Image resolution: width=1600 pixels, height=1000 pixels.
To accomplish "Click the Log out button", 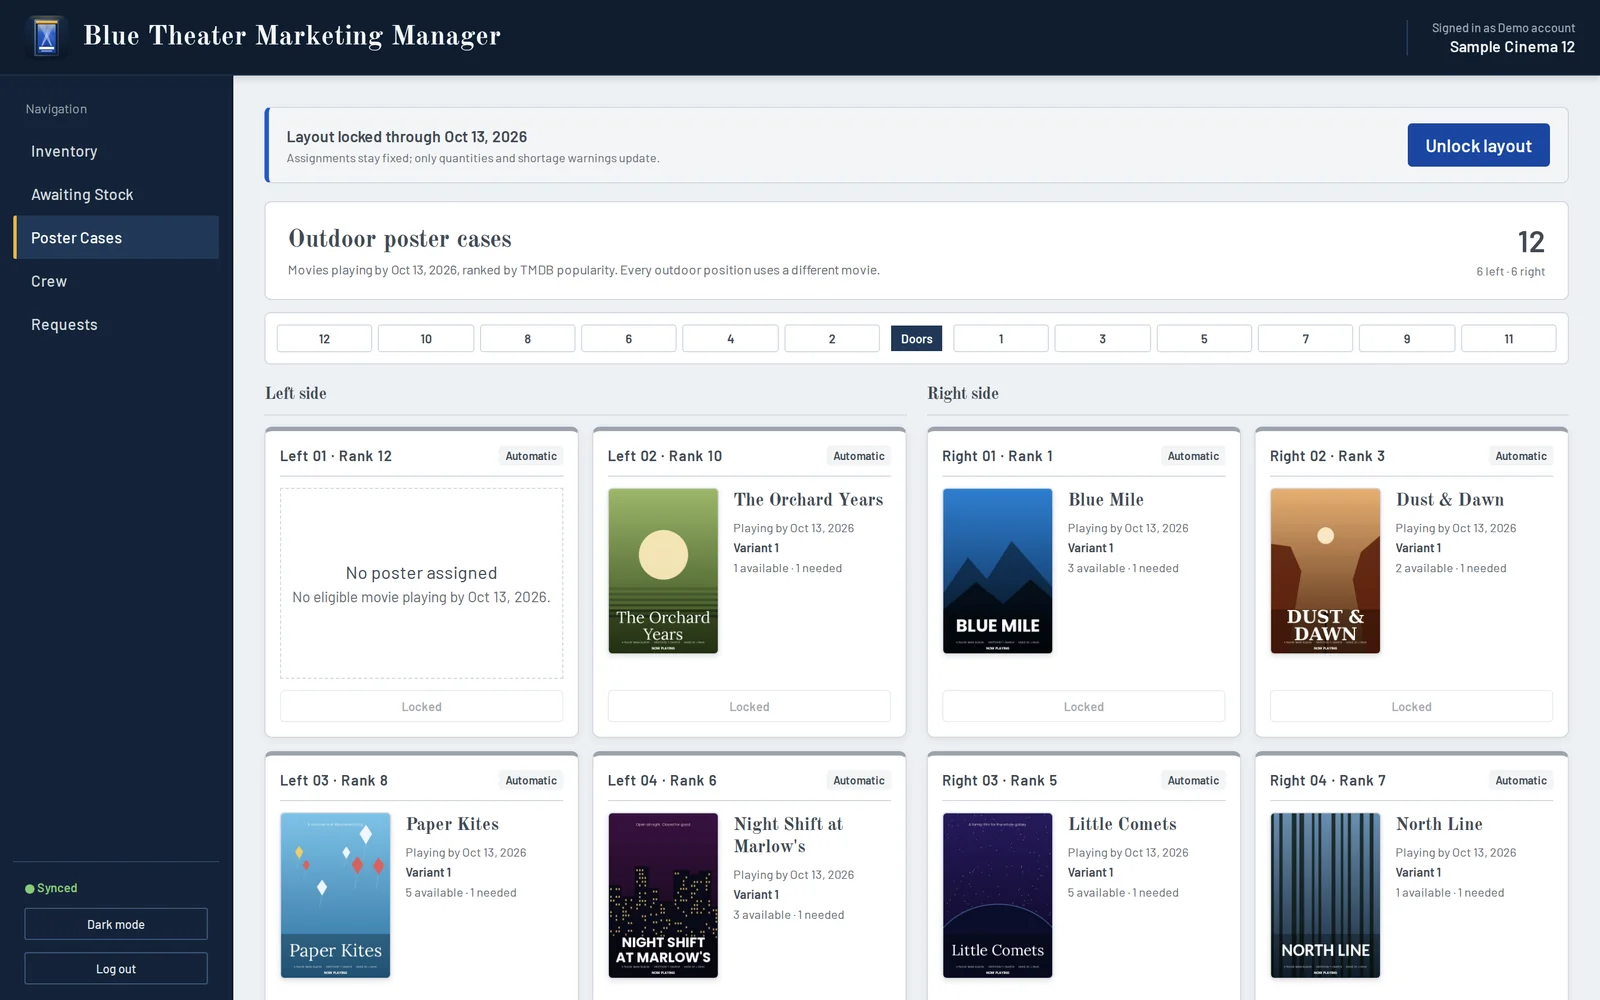I will coord(116,968).
